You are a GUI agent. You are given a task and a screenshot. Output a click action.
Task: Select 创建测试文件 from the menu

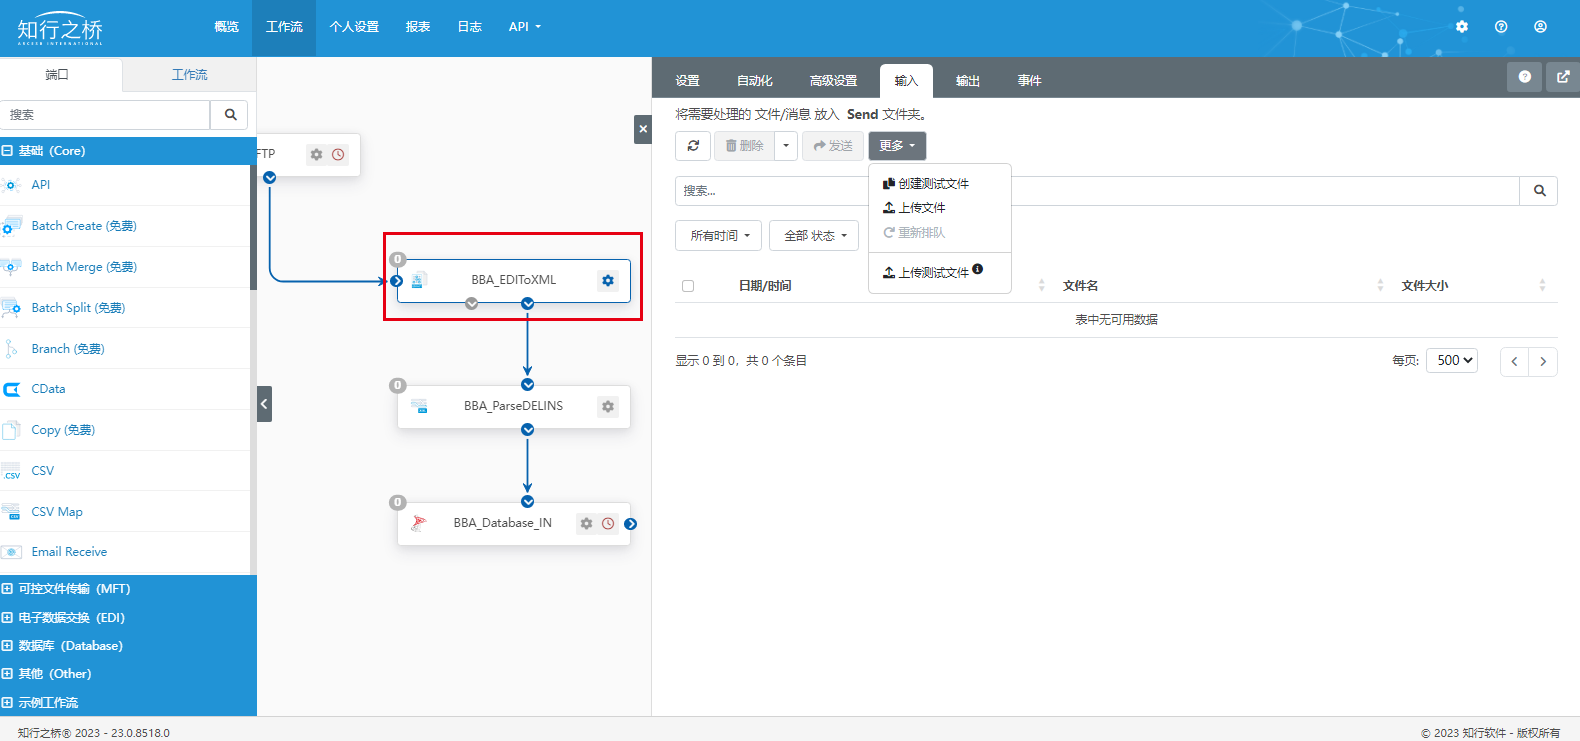coord(932,184)
